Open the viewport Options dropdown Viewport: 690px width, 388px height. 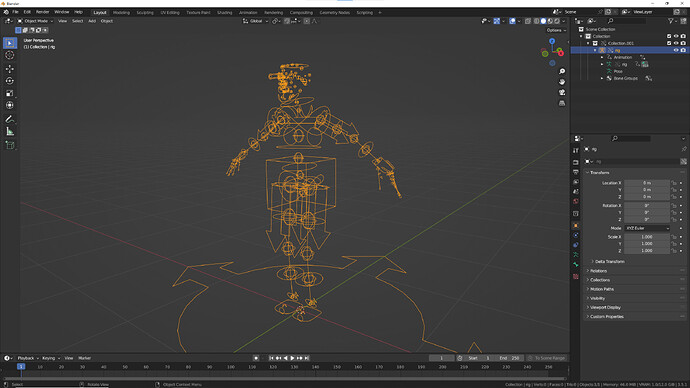pos(556,30)
